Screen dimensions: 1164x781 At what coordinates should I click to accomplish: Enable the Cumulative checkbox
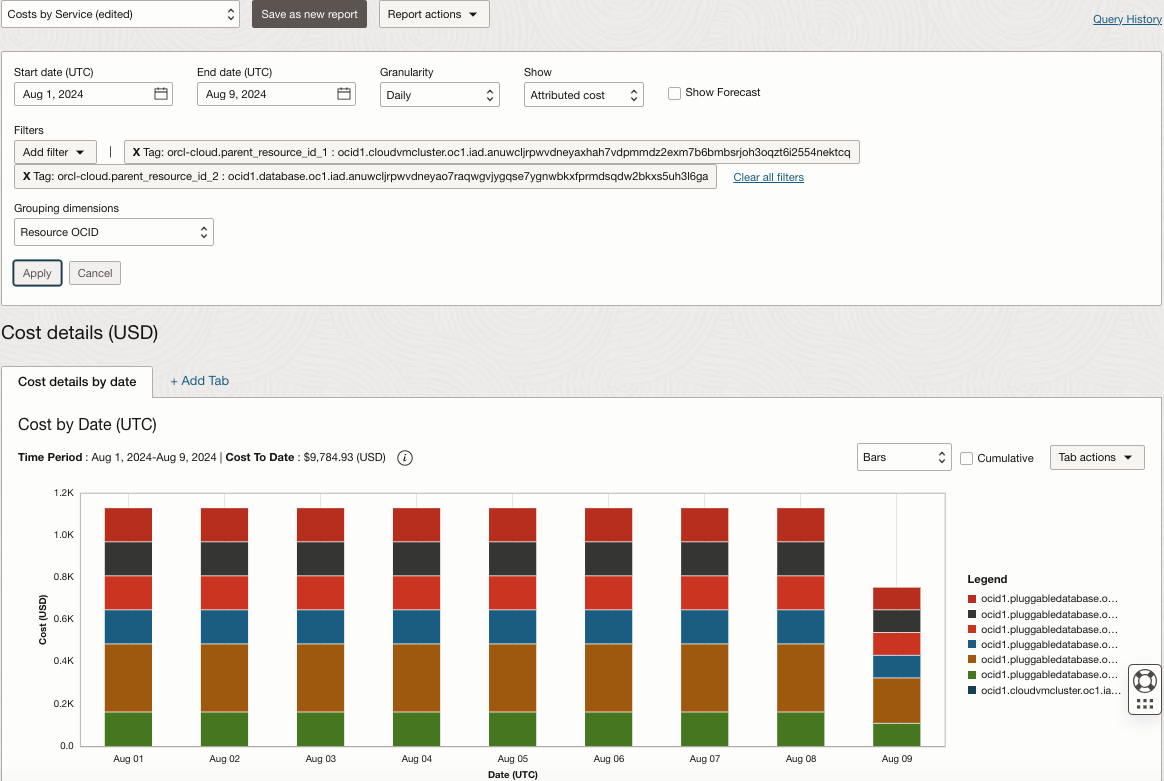tap(966, 458)
